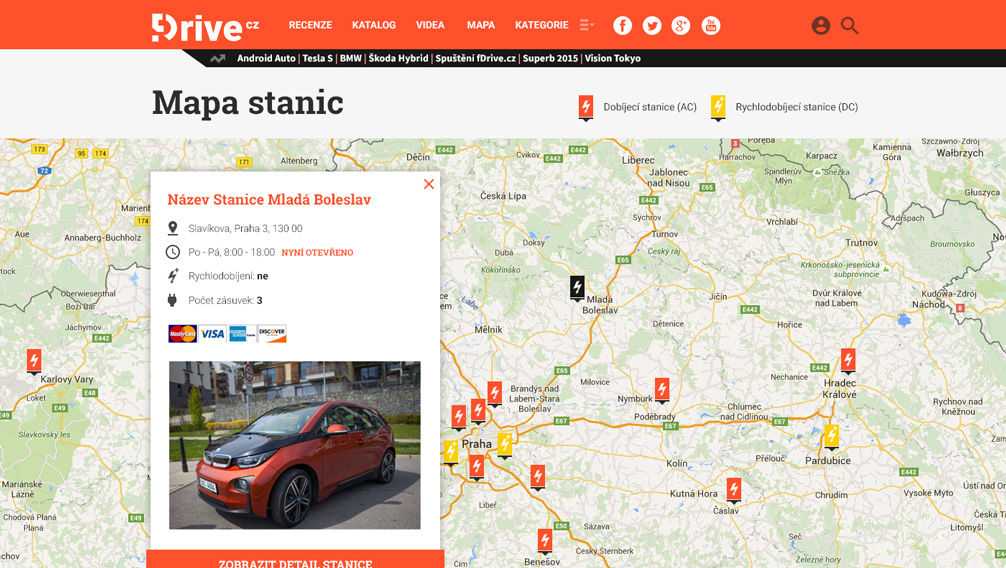Click the Zobrazit detail stanice button

click(295, 560)
